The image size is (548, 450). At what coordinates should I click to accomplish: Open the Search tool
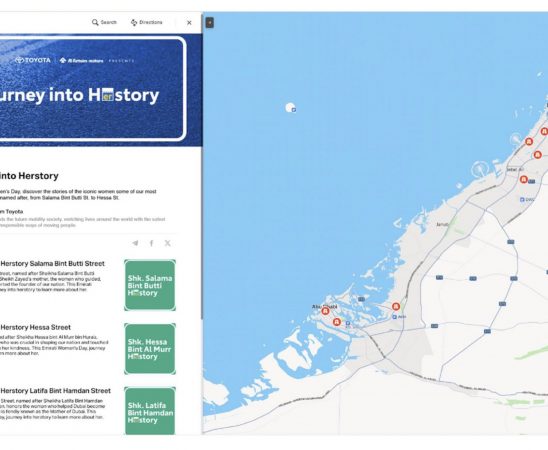104,22
